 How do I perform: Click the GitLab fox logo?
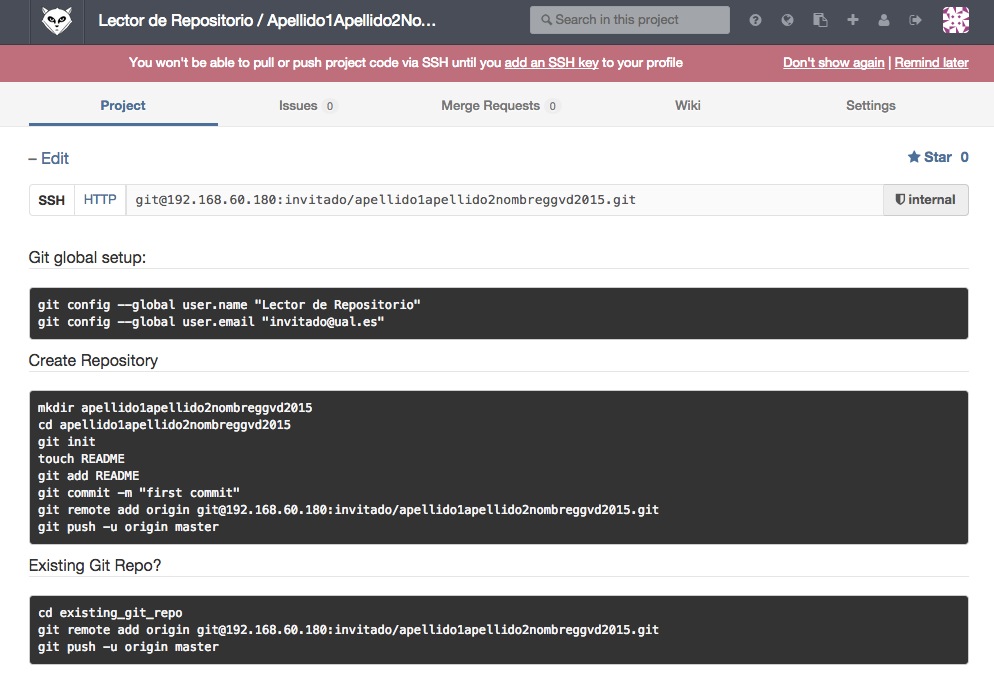point(57,21)
